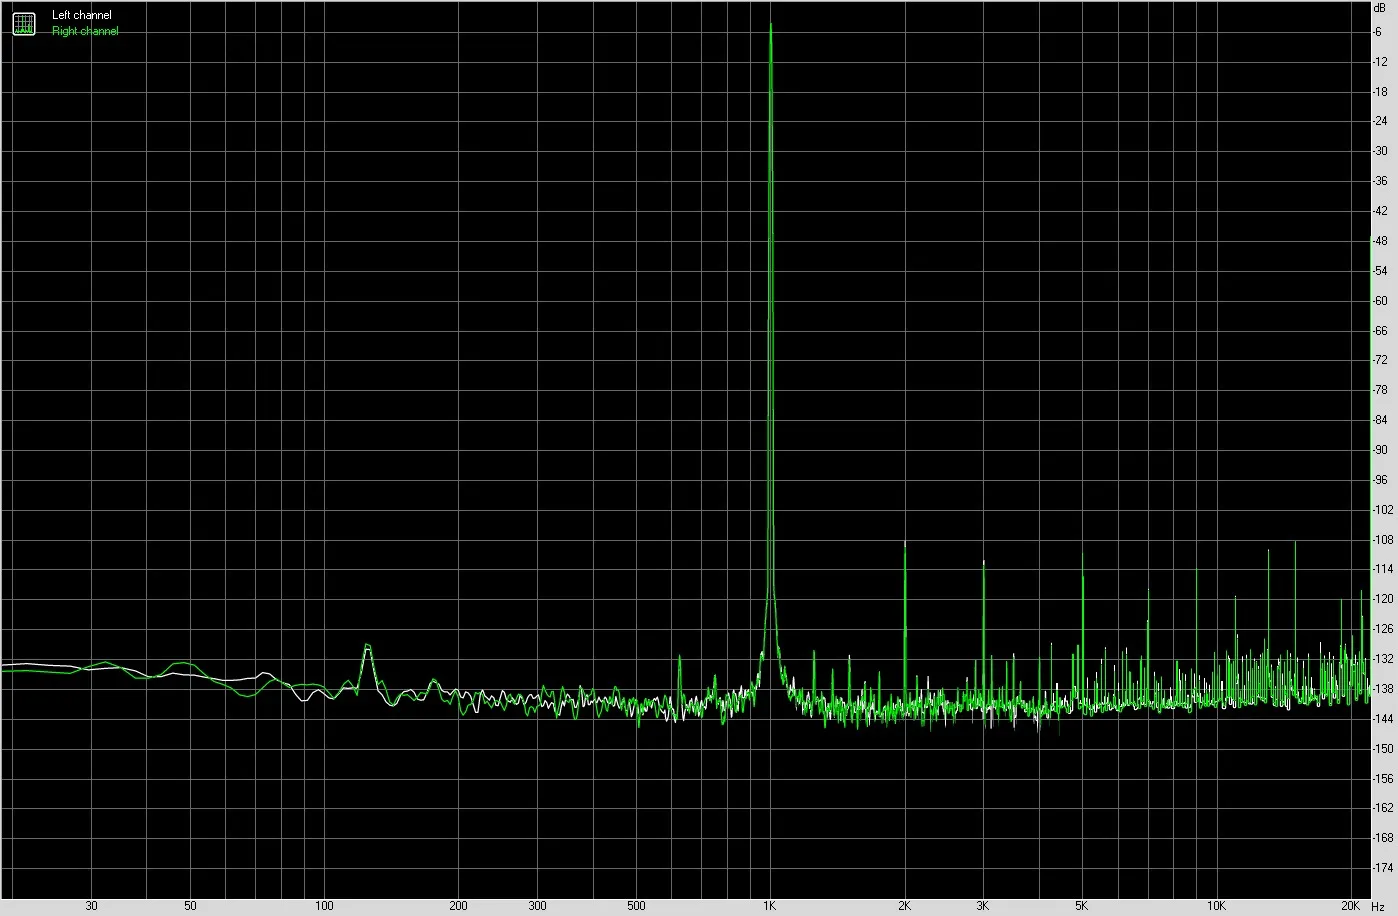Click the -18 dB axis value
Screen dimensions: 1398x916
point(1381,92)
